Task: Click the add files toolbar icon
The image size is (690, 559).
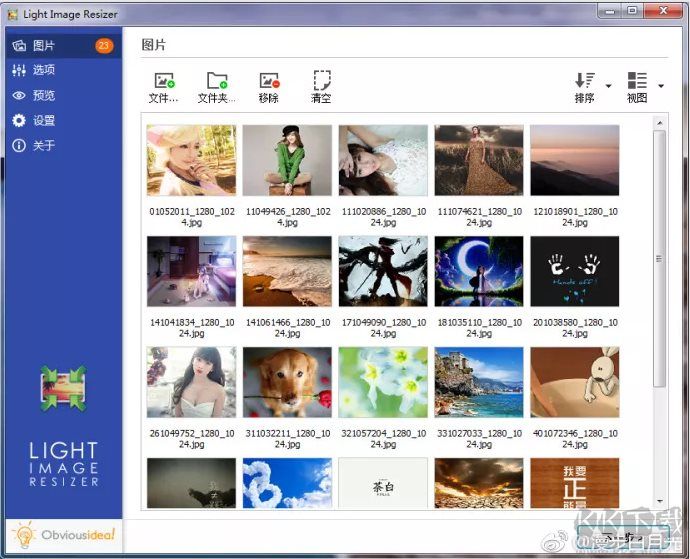Action: (164, 82)
